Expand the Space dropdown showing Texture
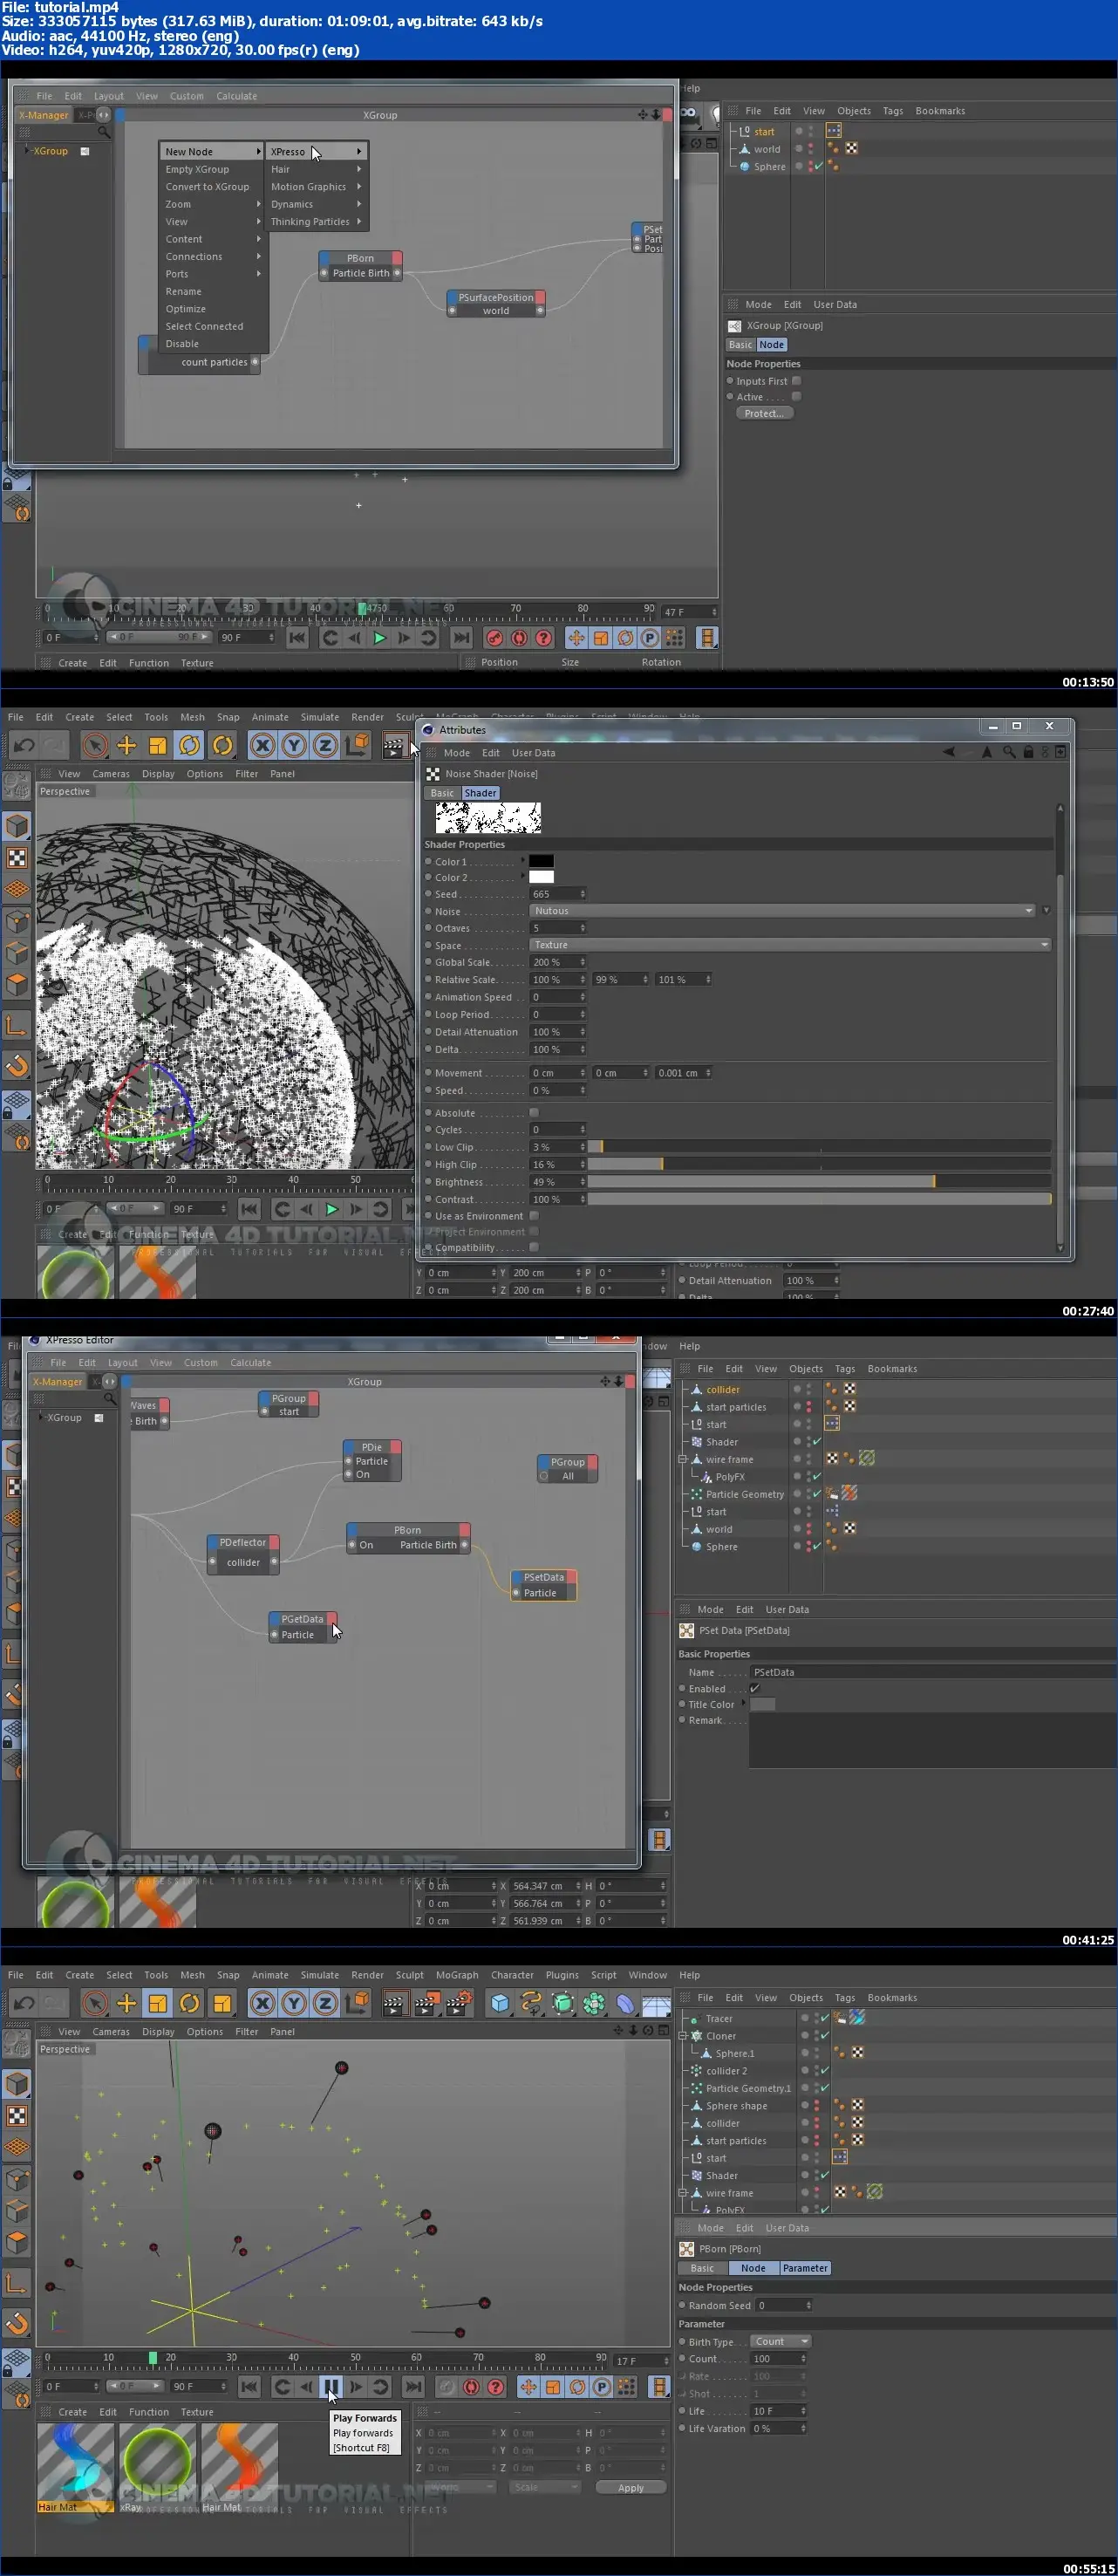 coord(790,944)
